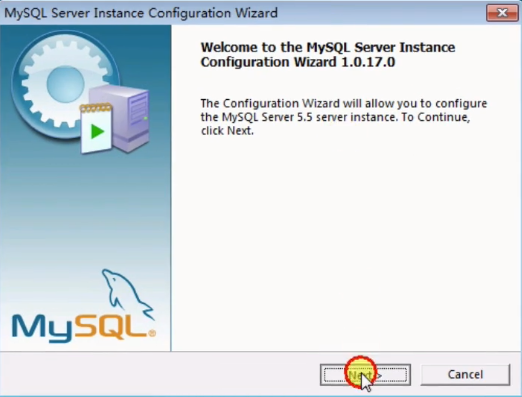Close the wizard with the red X

[502, 13]
